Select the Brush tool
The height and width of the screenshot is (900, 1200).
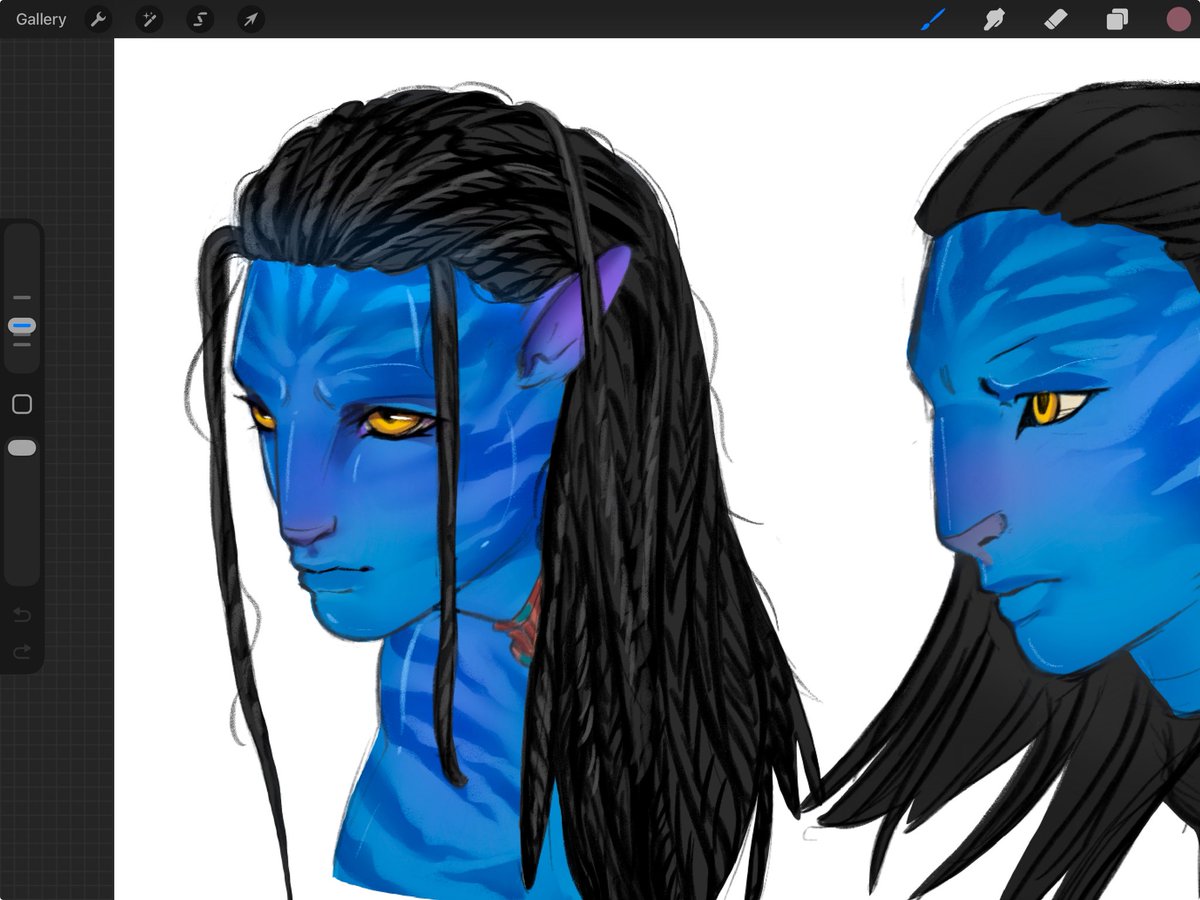(x=932, y=19)
